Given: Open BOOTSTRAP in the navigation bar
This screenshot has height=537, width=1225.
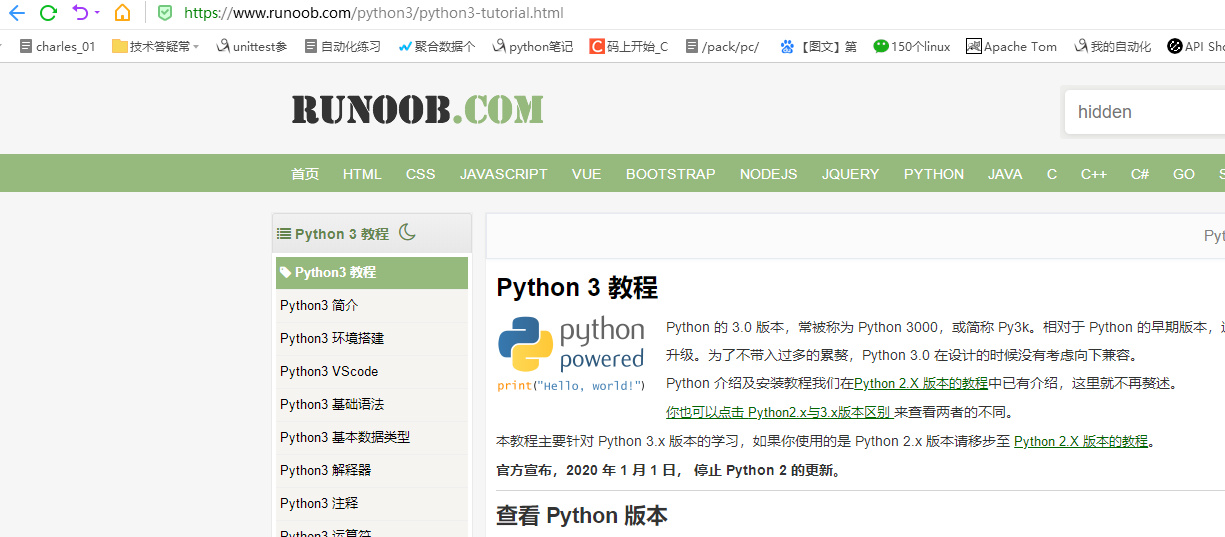Looking at the screenshot, I should (x=671, y=174).
